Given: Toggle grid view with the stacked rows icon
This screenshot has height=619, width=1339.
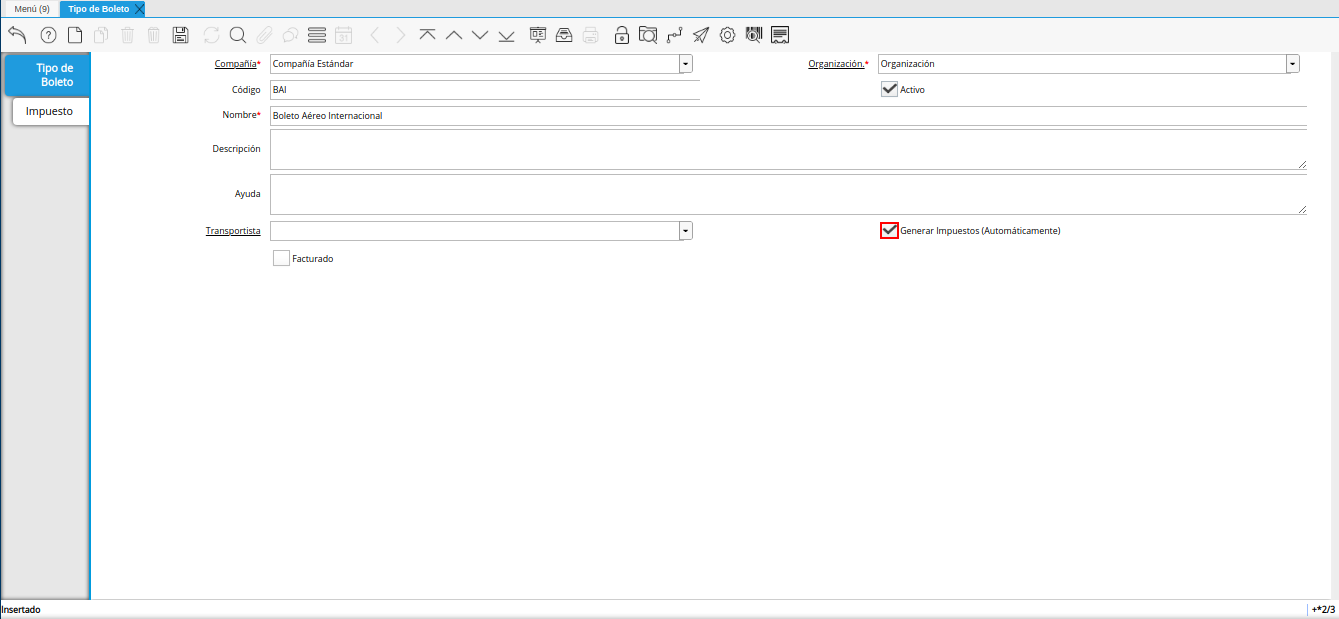Looking at the screenshot, I should click(317, 36).
